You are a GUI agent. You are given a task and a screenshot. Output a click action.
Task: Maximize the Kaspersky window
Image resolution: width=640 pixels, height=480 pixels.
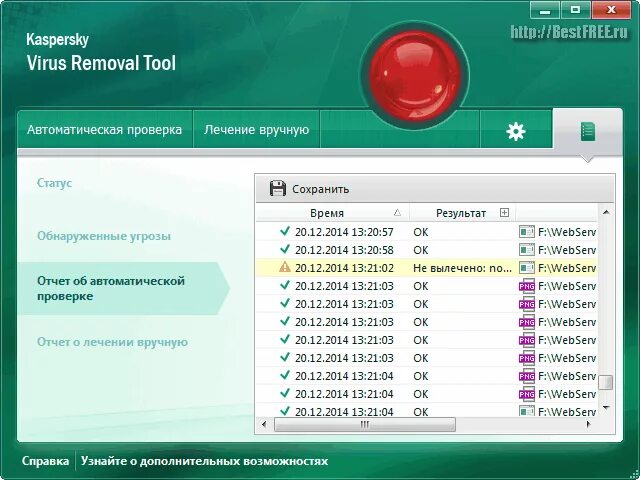575,10
